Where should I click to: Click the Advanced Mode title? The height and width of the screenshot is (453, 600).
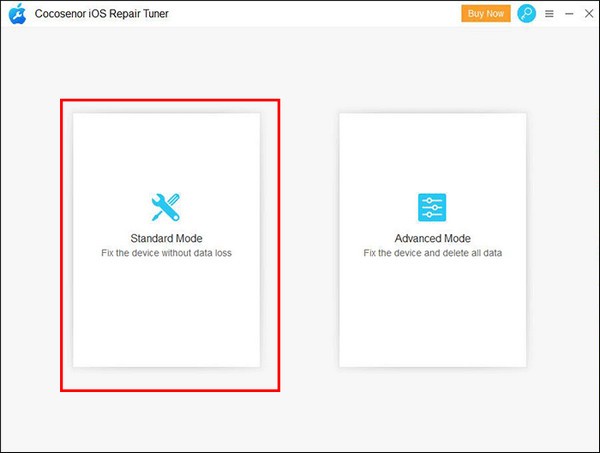(x=432, y=238)
